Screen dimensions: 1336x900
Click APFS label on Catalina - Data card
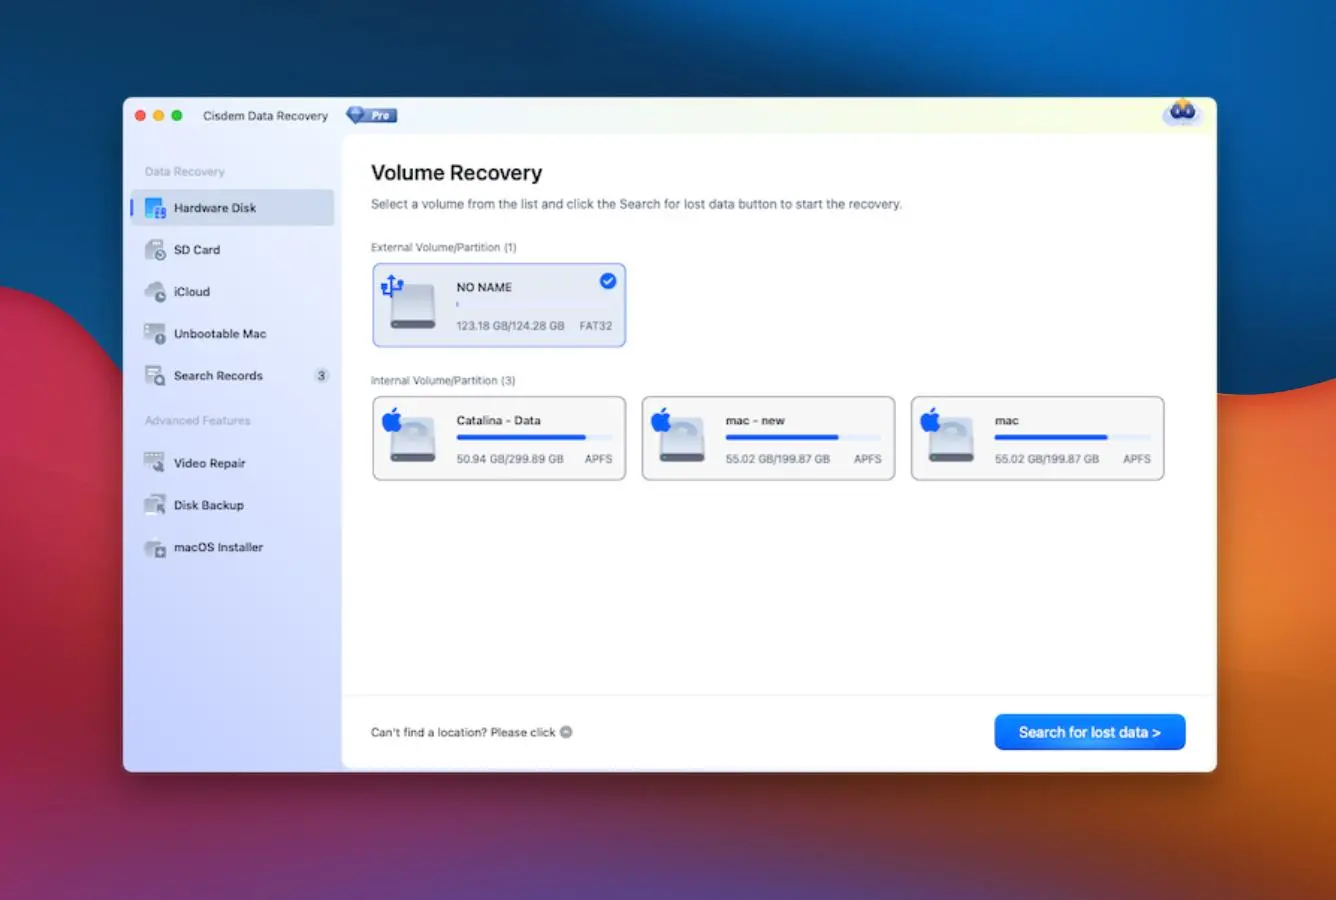pyautogui.click(x=598, y=459)
